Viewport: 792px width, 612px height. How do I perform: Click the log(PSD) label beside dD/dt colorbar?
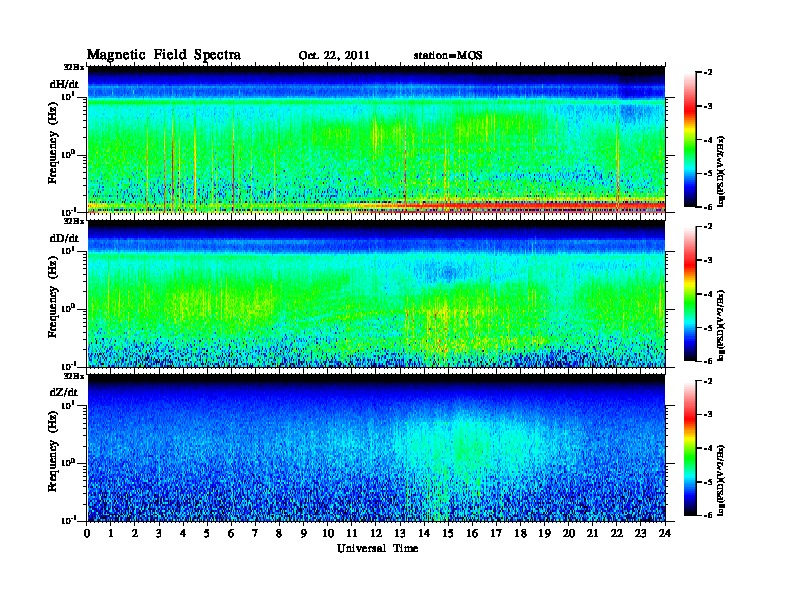721,325
